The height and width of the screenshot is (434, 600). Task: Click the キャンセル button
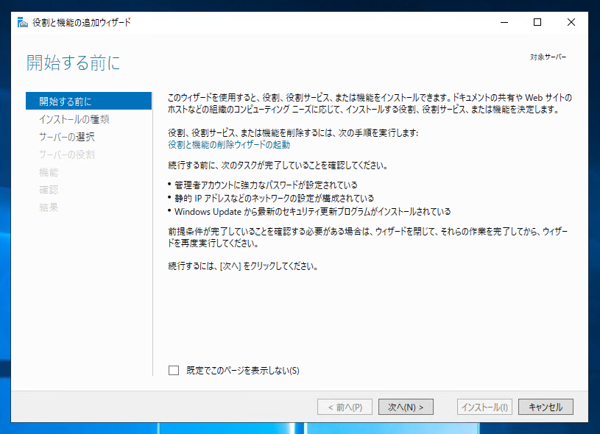pos(546,407)
